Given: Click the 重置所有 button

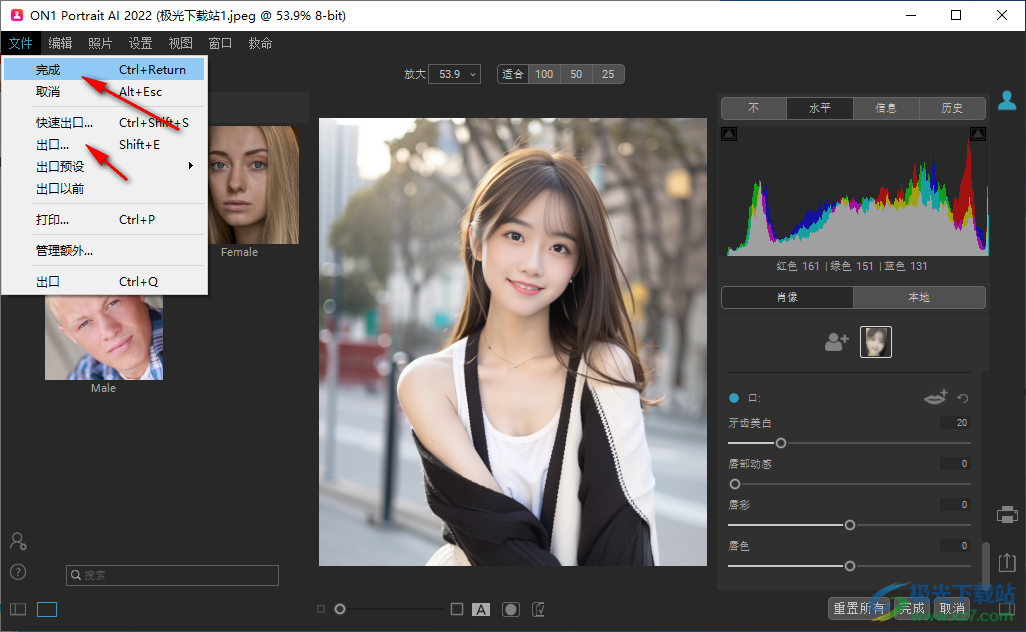Looking at the screenshot, I should 858,608.
